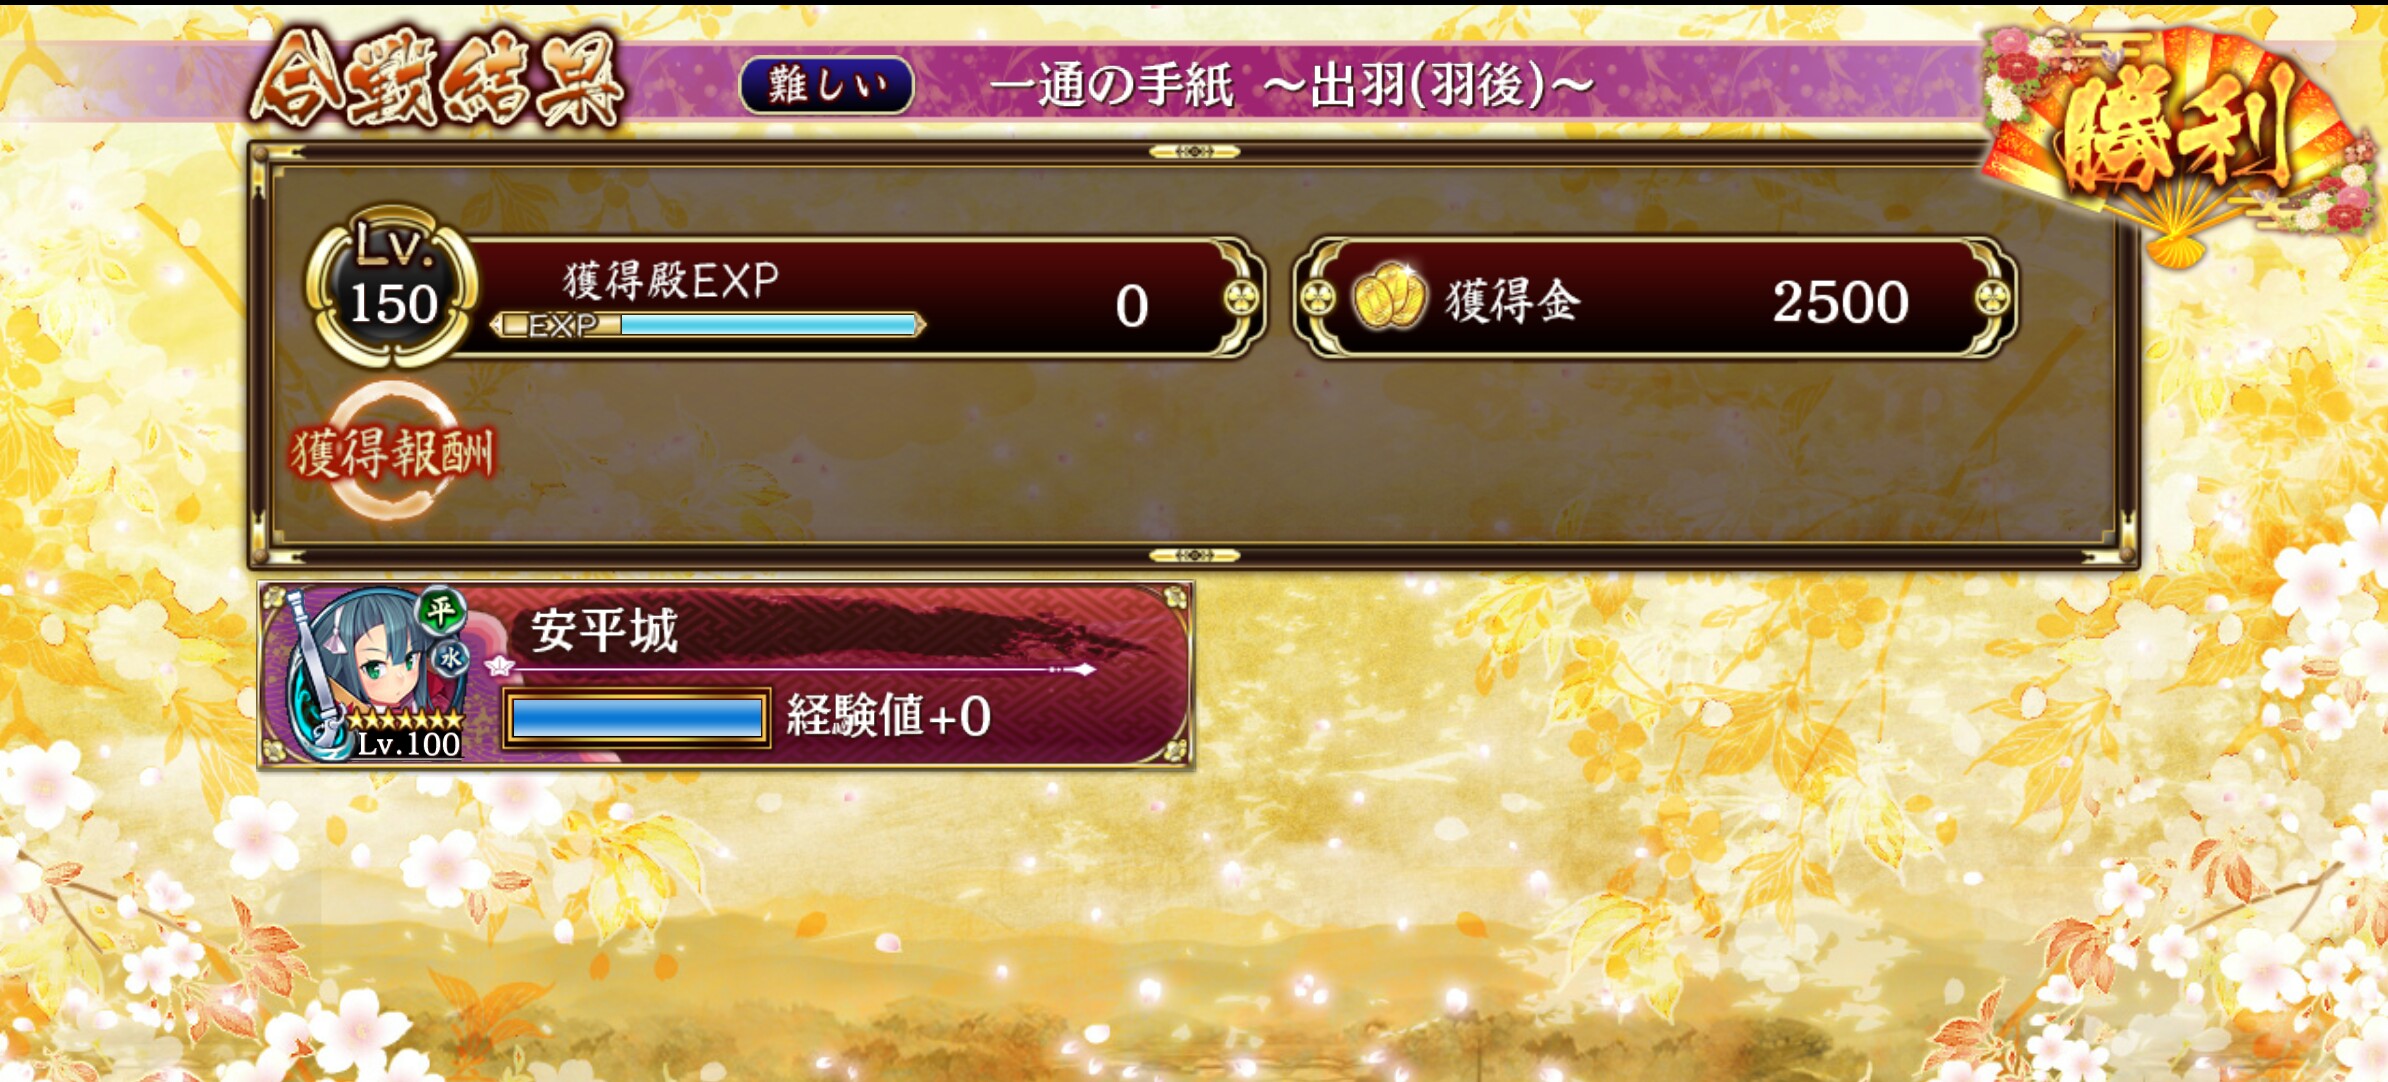Screen dimensions: 2388x1082
Task: Click the gold coin icon
Action: pyautogui.click(x=1387, y=297)
